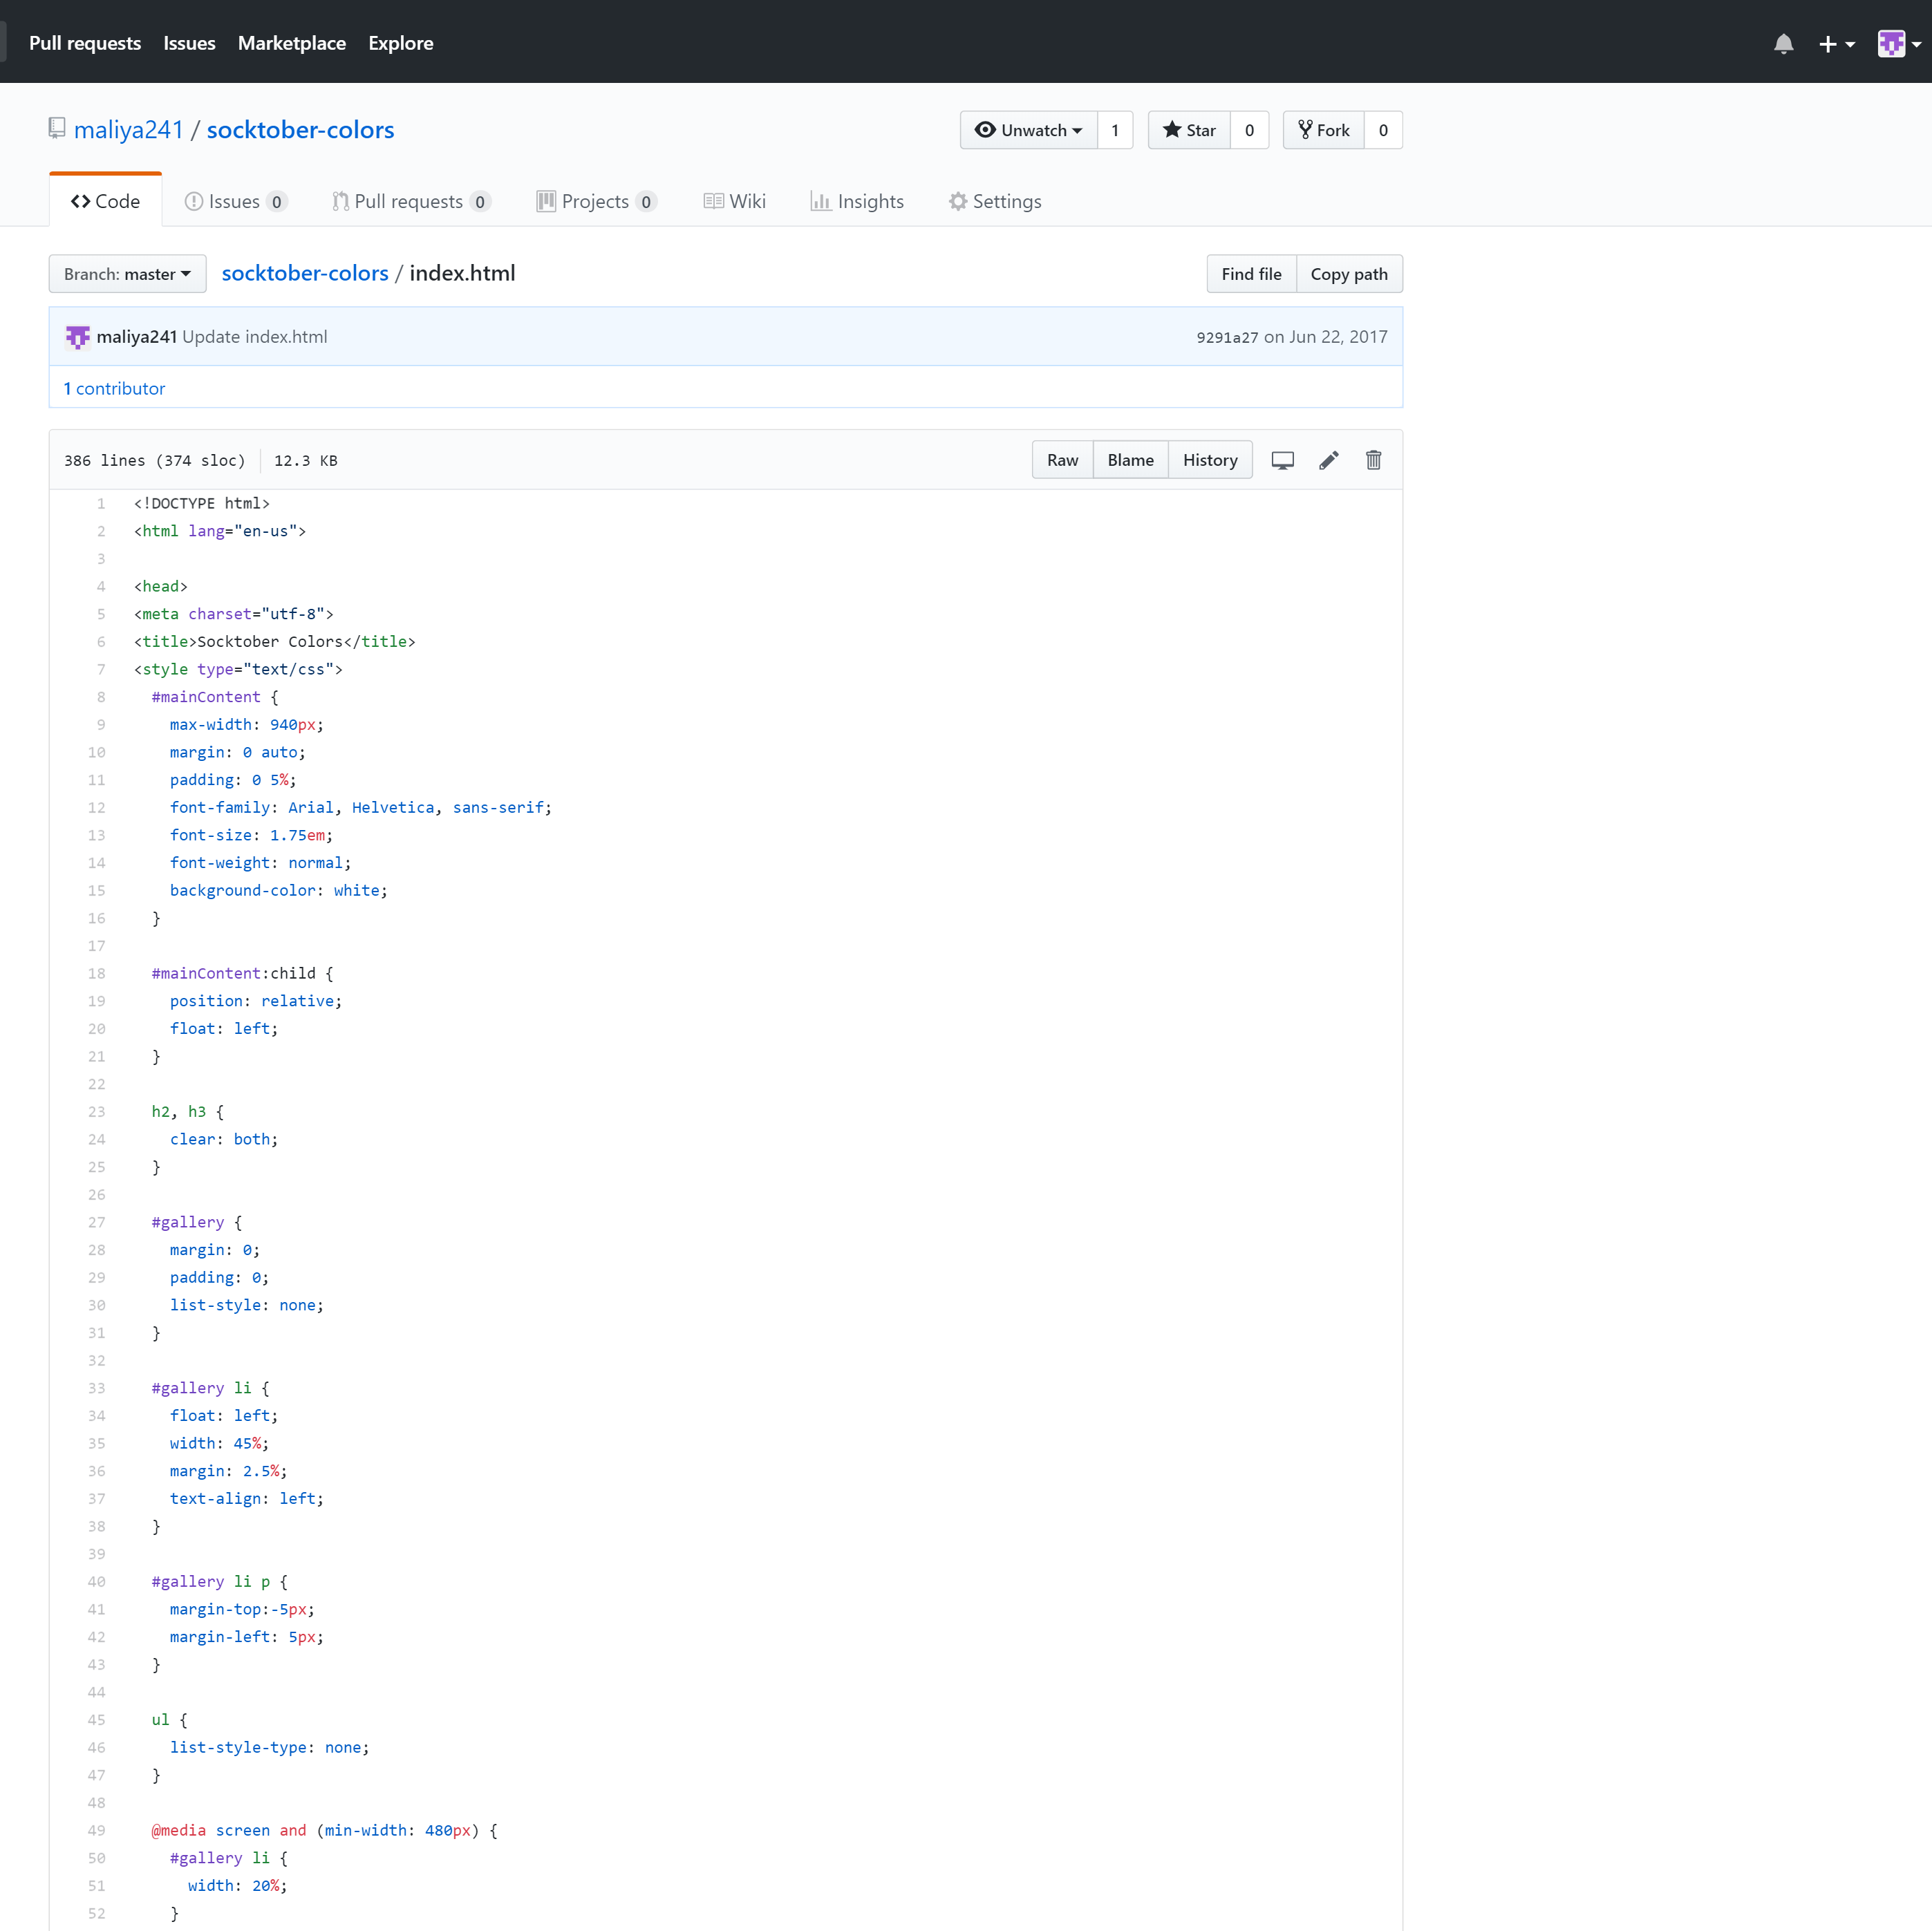Open the Unwatch dropdown
The width and height of the screenshot is (1932, 1931).
[x=1028, y=130]
